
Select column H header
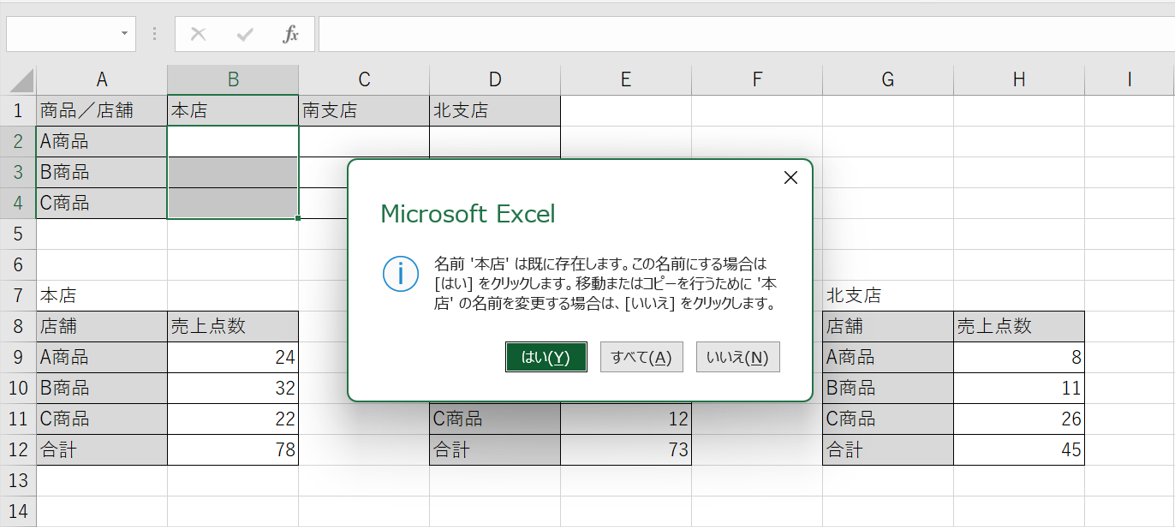click(x=1018, y=80)
